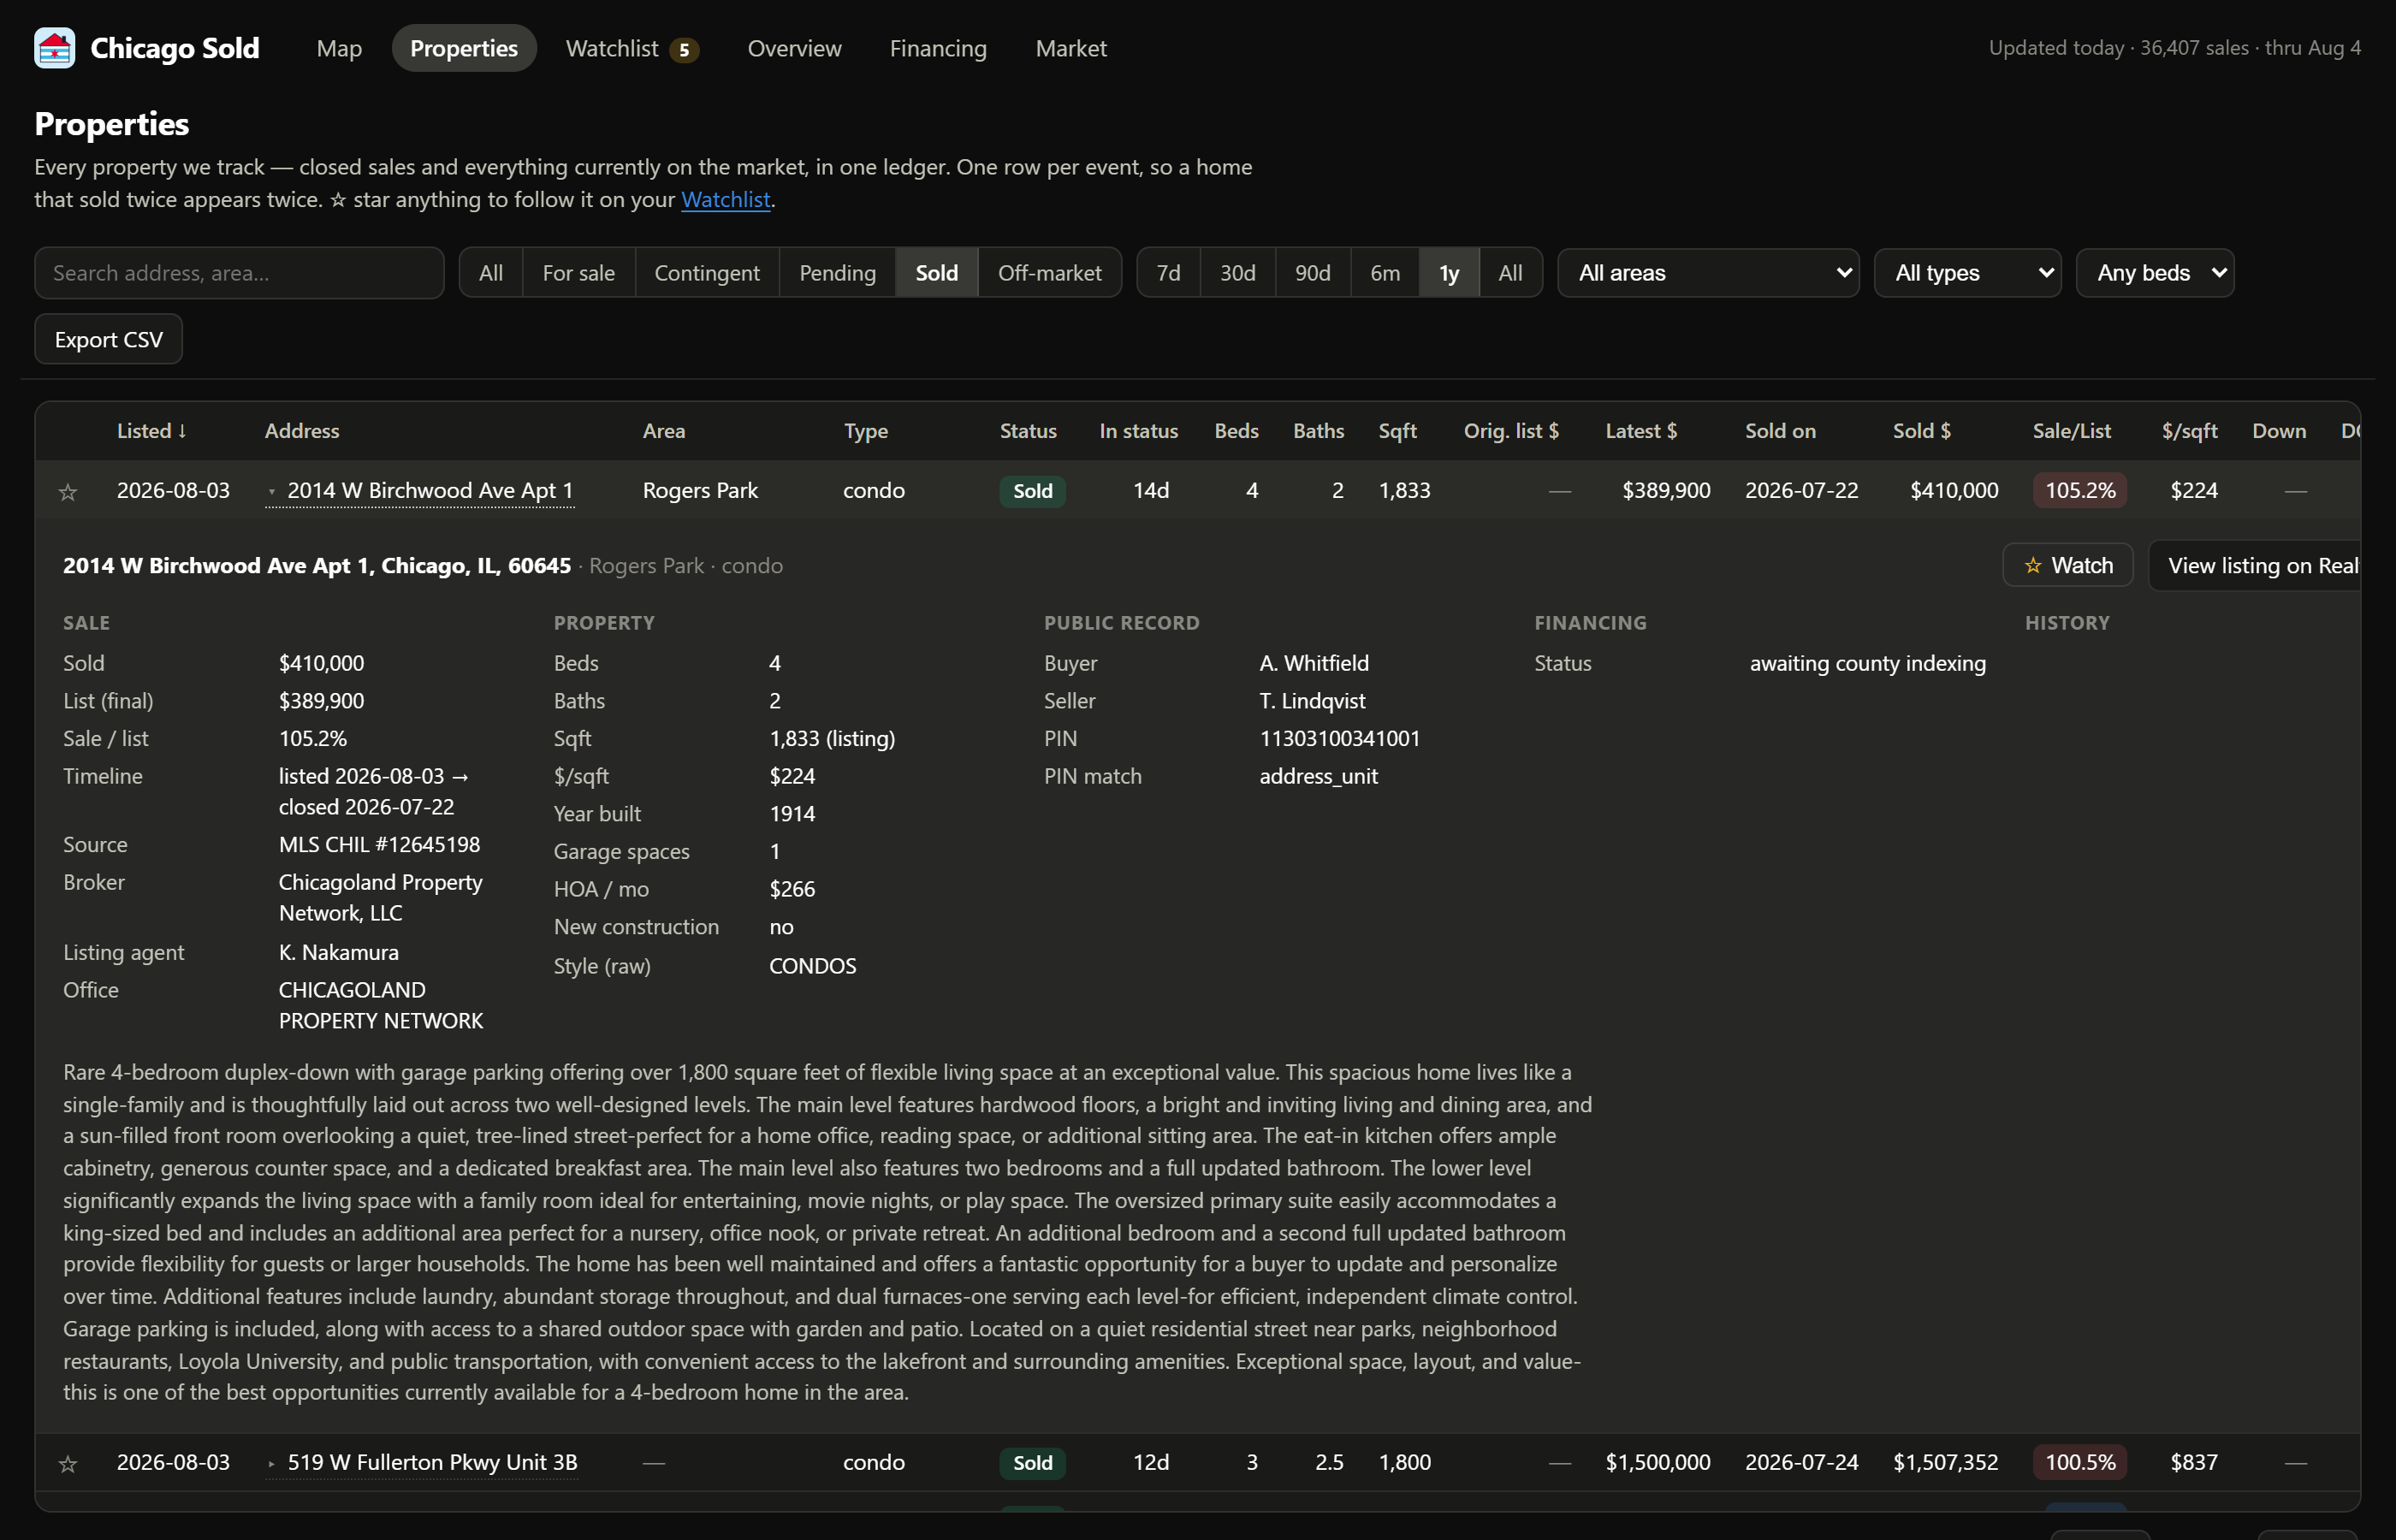Click the PIN value 11303100341001
The height and width of the screenshot is (1540, 2396).
tap(1339, 739)
